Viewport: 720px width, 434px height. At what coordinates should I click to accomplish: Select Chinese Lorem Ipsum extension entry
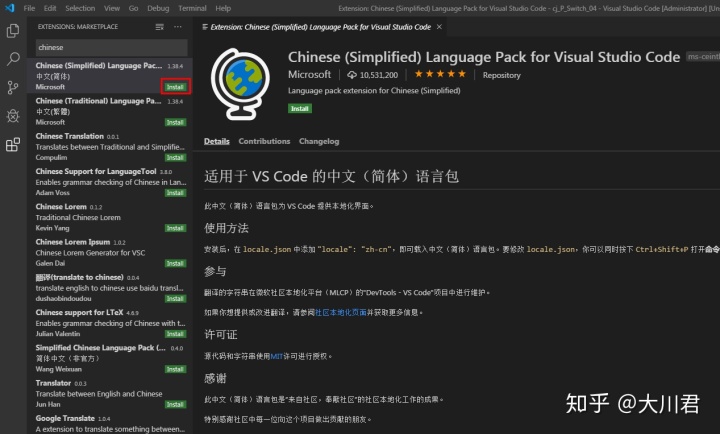point(110,253)
